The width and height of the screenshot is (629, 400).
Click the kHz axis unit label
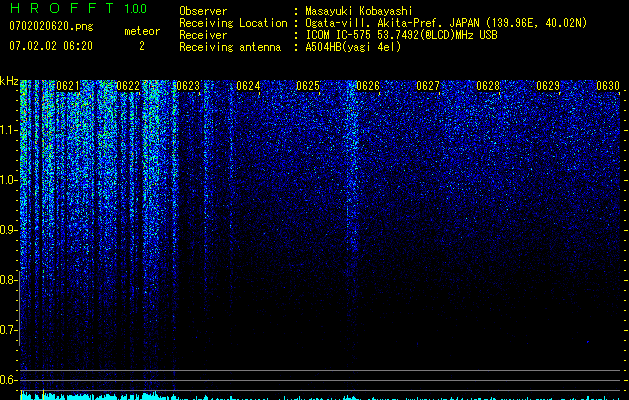9,81
